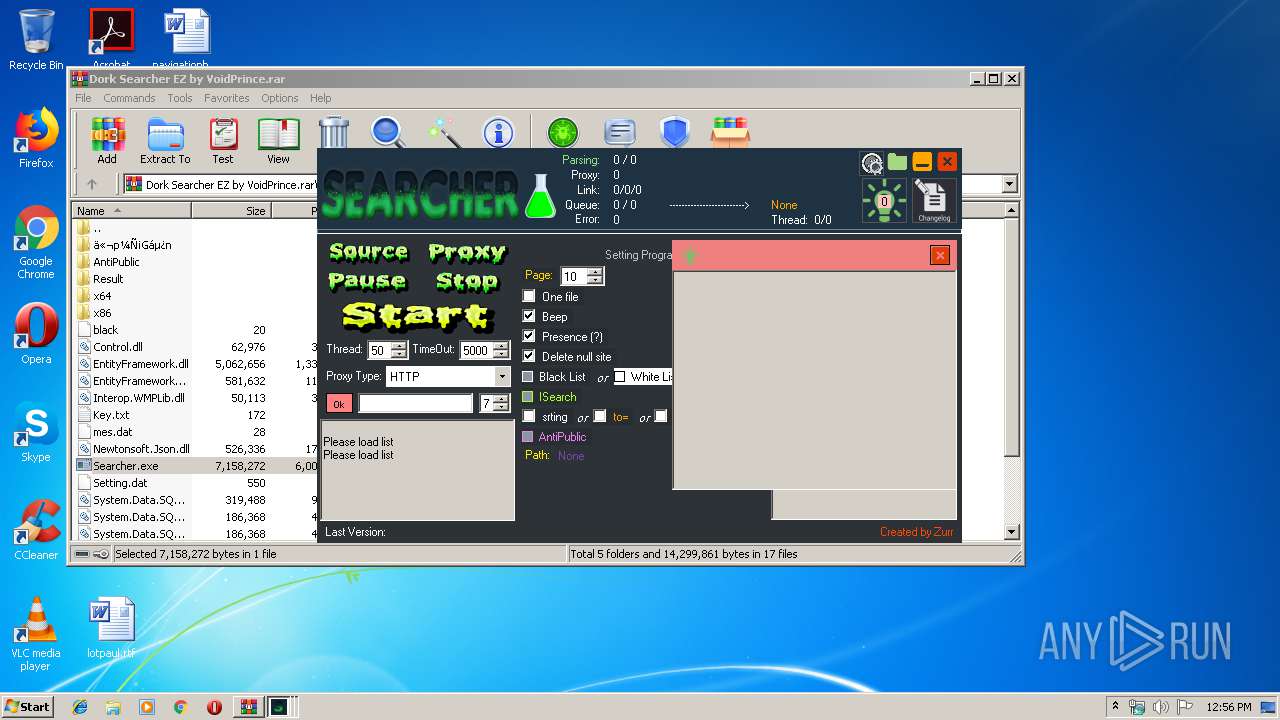
Task: Open the Favorites menu
Action: coord(227,98)
